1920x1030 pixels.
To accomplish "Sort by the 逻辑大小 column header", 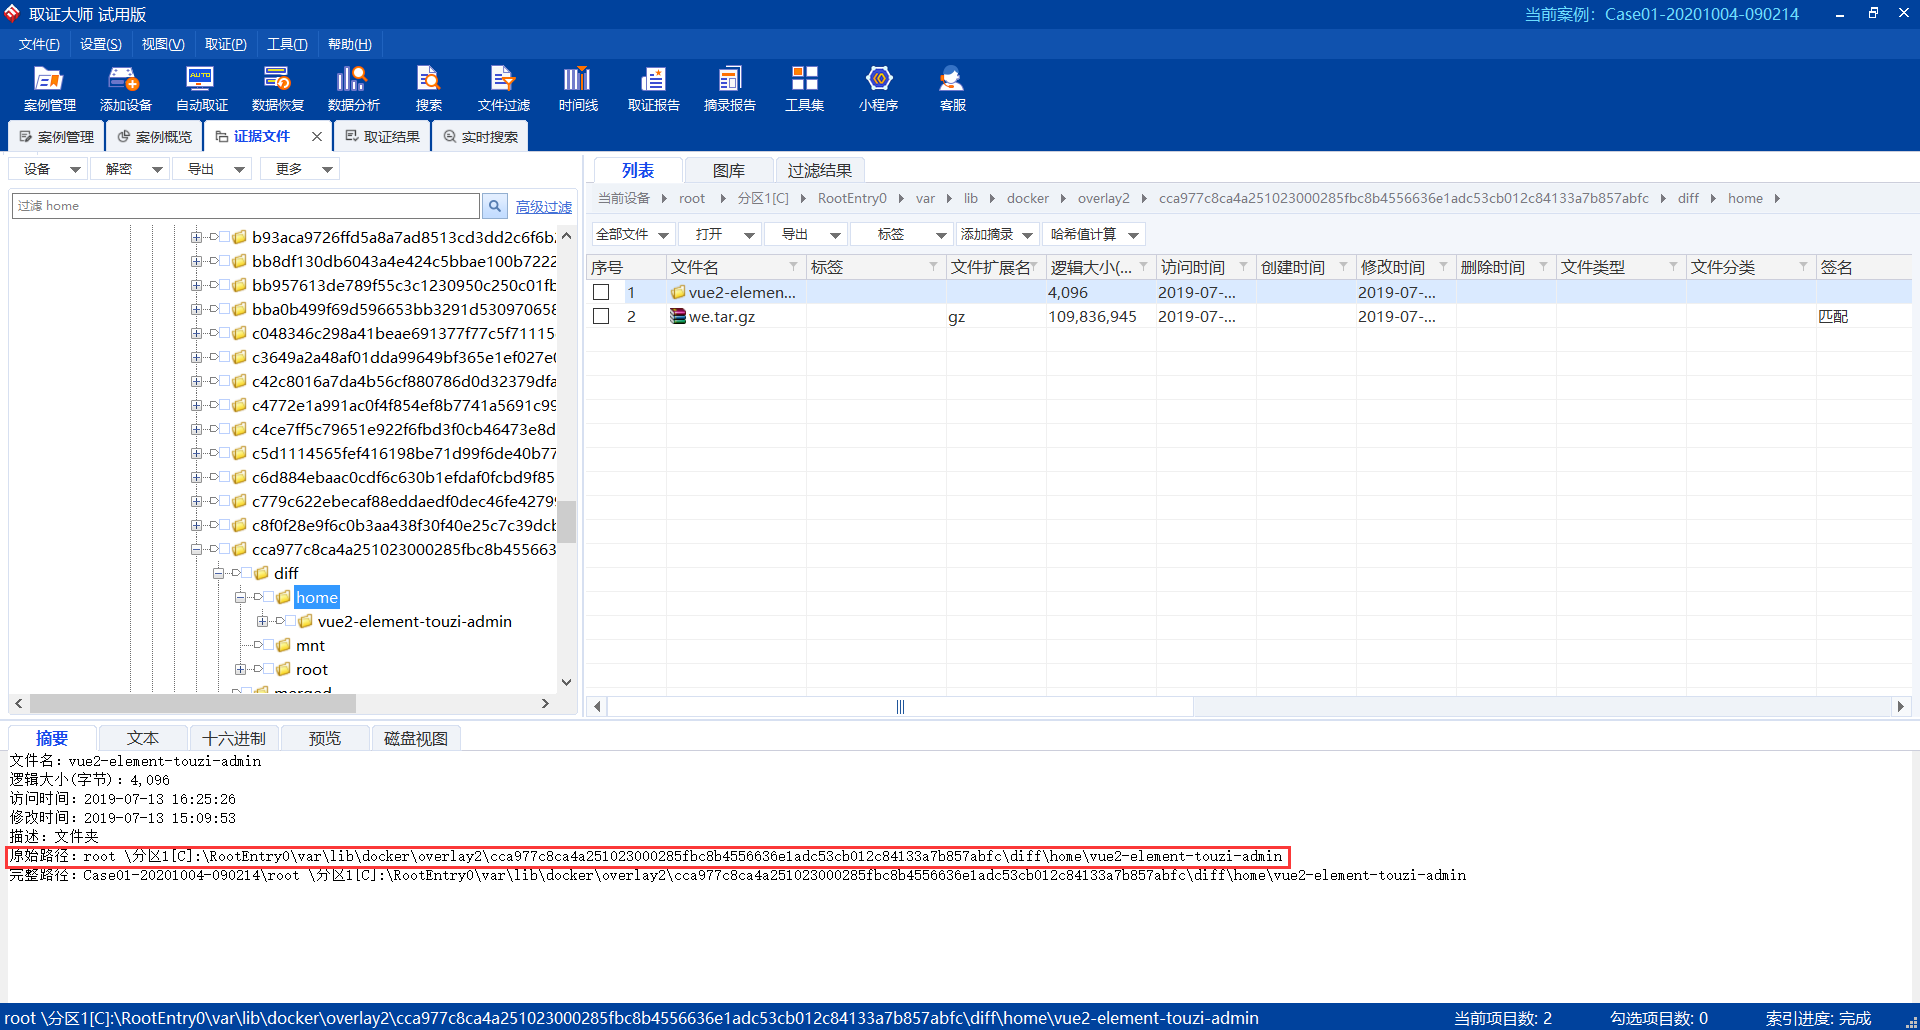I will 1100,267.
